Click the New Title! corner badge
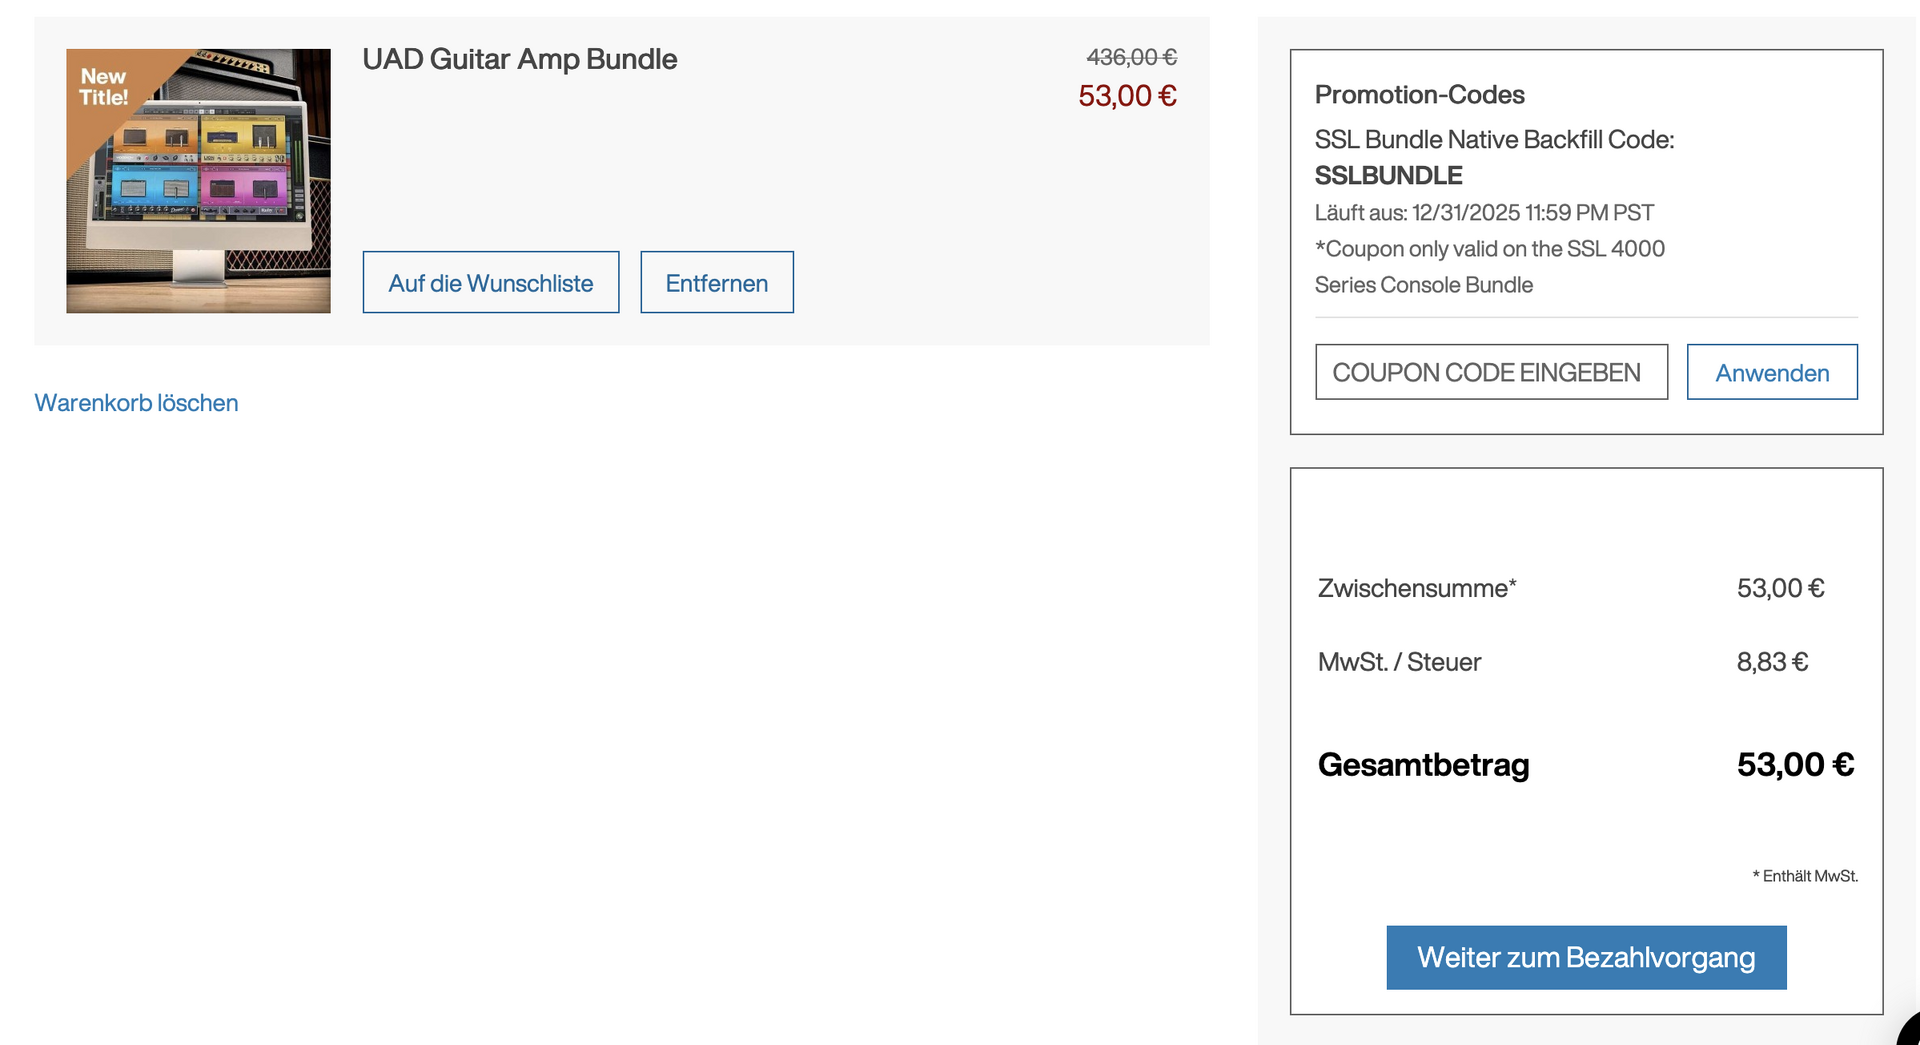1920x1045 pixels. pos(104,87)
